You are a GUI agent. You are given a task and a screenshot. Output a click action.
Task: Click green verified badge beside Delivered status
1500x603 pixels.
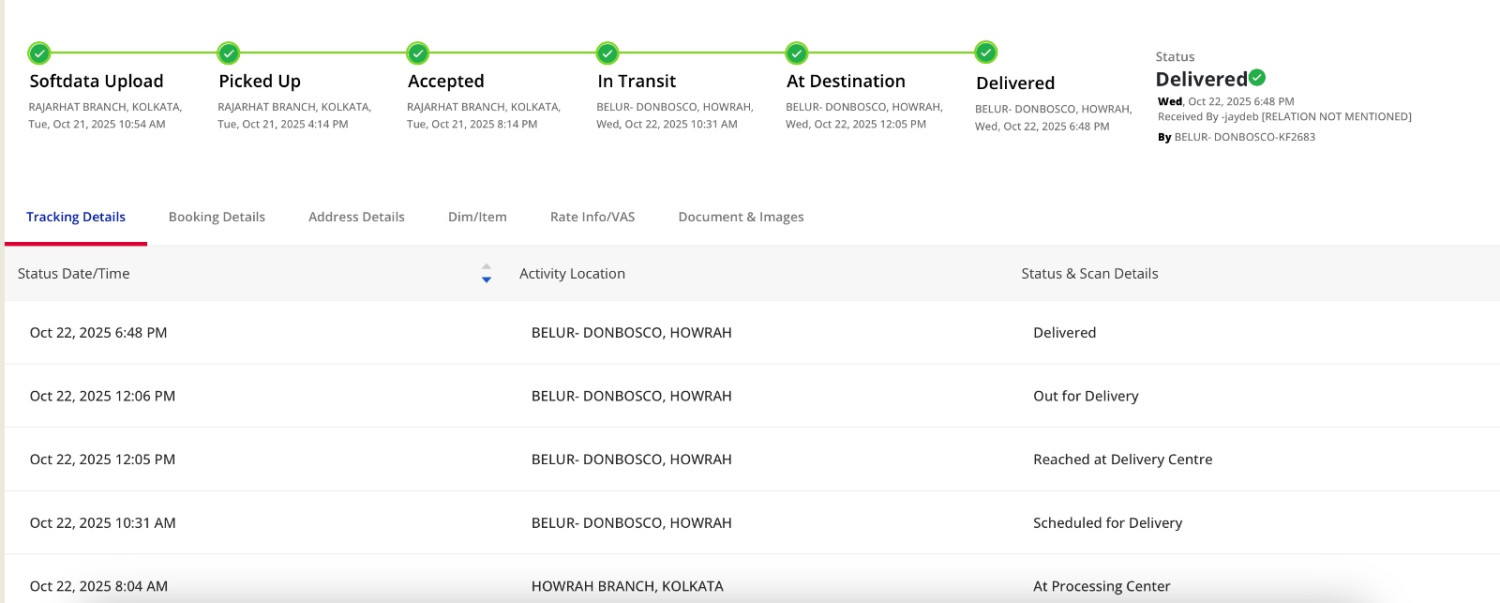[1257, 78]
